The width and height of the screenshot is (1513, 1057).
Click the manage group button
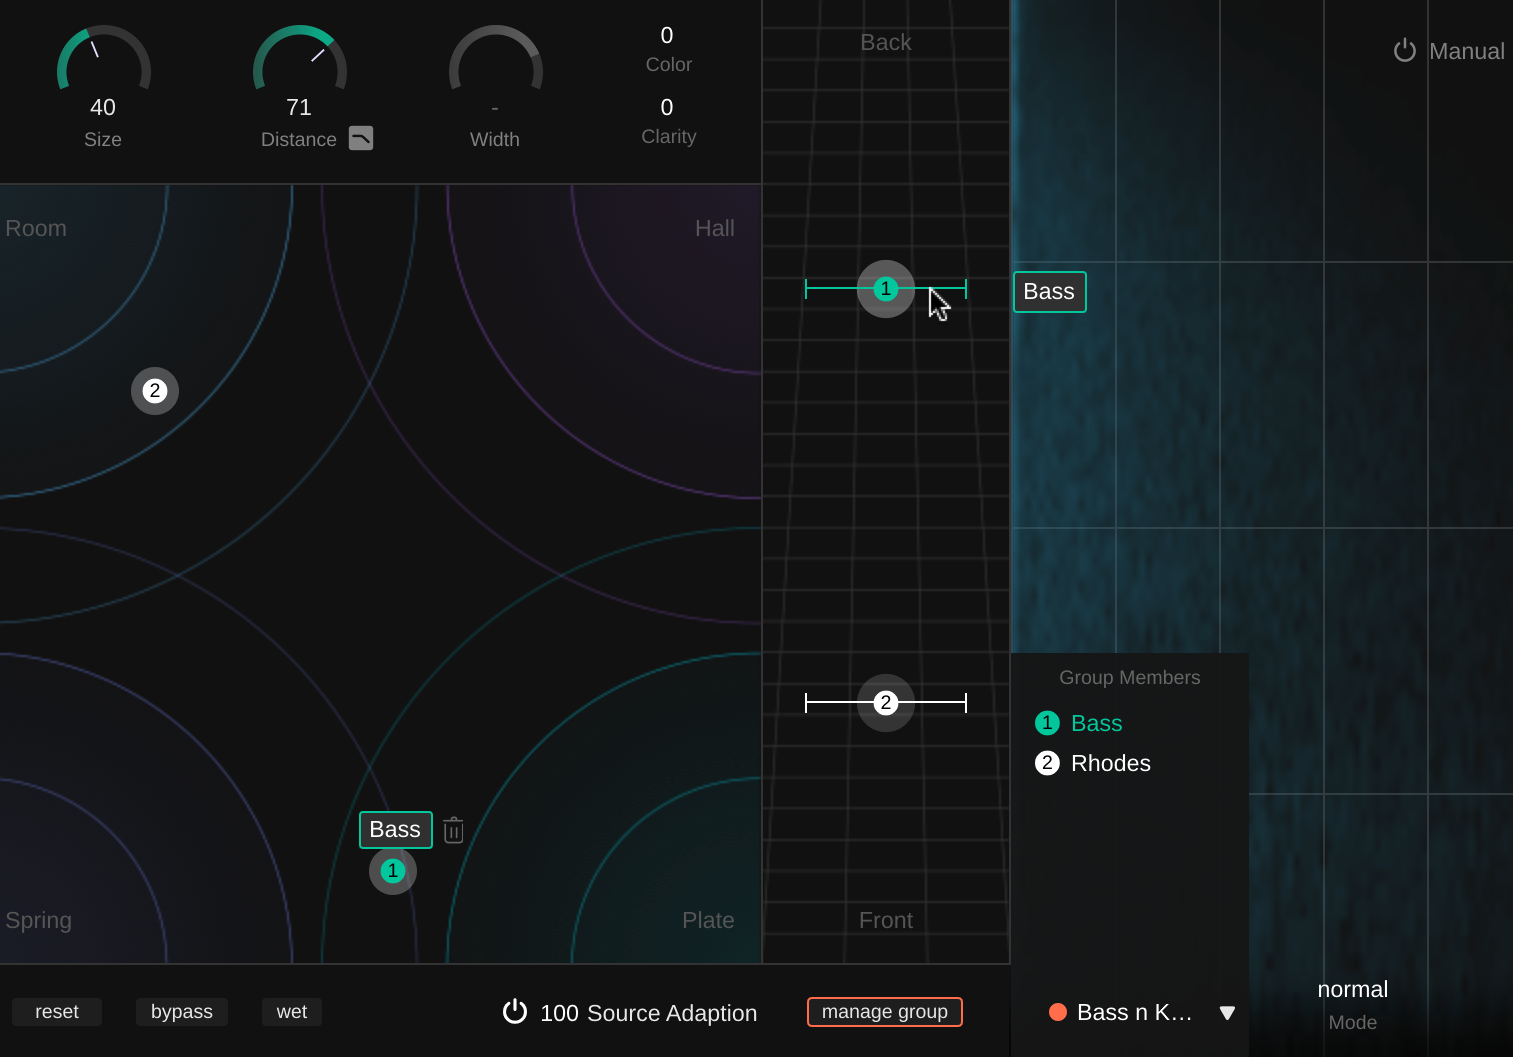point(884,1012)
